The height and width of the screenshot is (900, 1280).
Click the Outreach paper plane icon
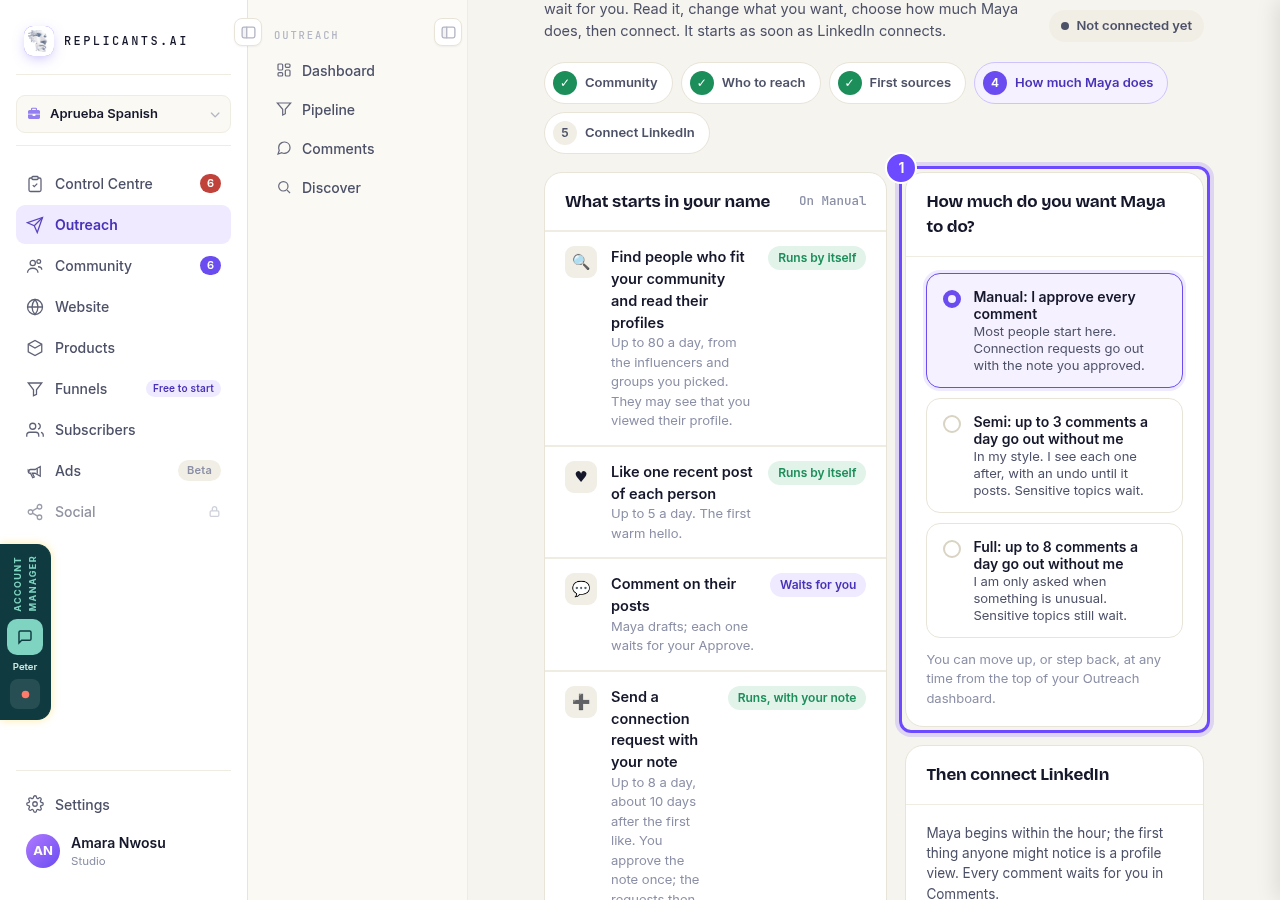click(x=35, y=225)
